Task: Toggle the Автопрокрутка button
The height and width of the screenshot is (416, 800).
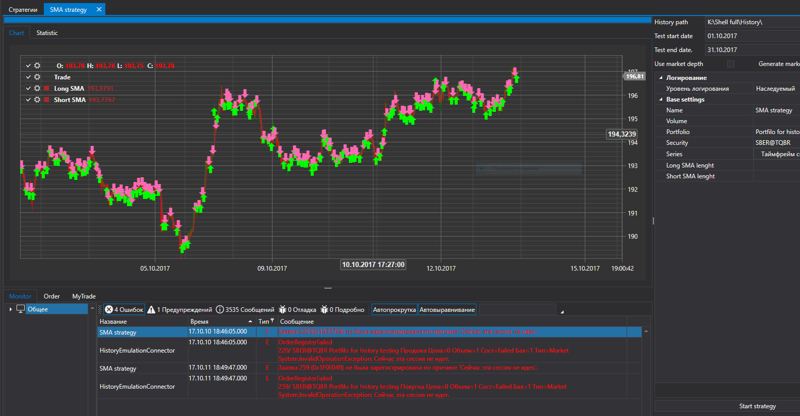Action: coord(394,310)
